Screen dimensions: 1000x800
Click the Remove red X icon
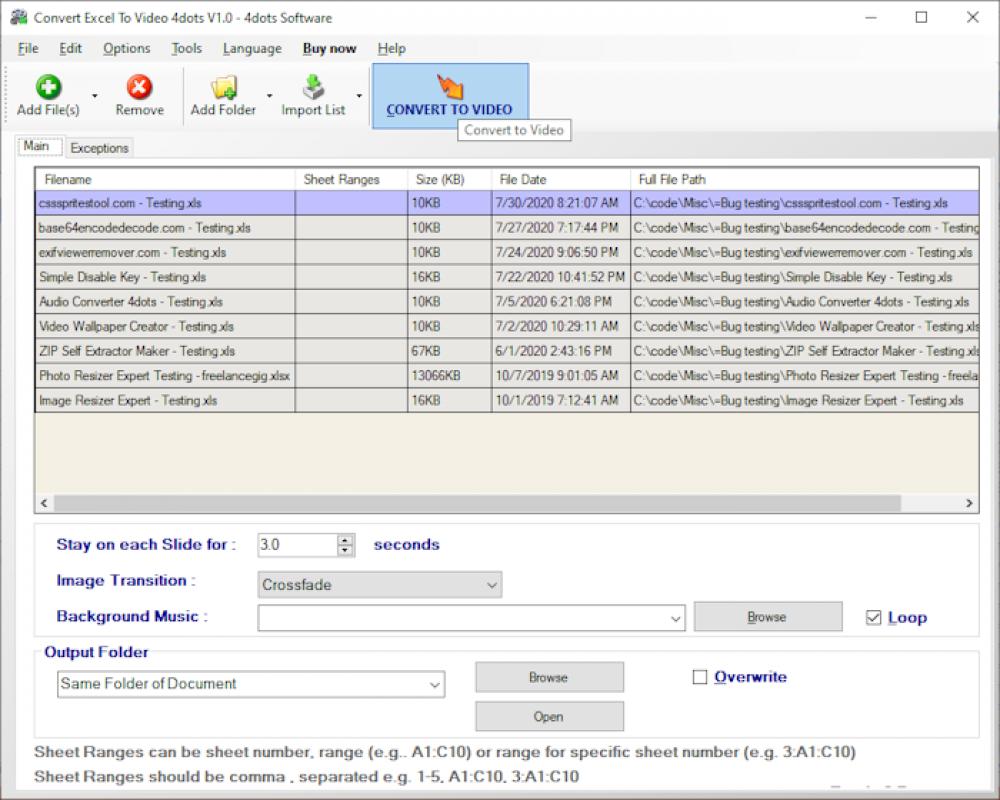(139, 85)
